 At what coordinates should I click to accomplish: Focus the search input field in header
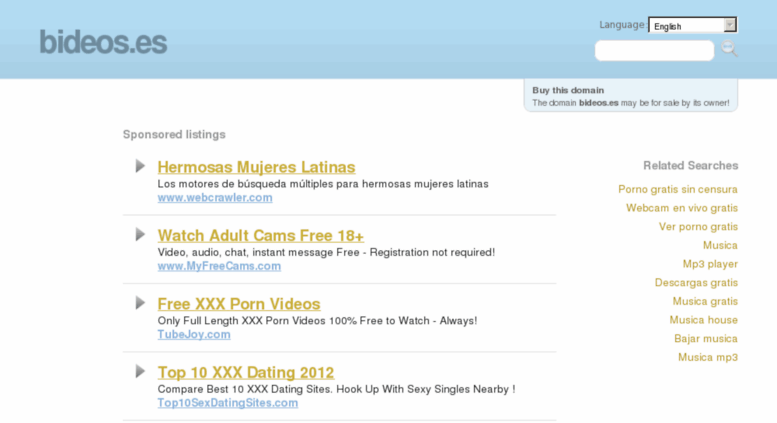[654, 51]
